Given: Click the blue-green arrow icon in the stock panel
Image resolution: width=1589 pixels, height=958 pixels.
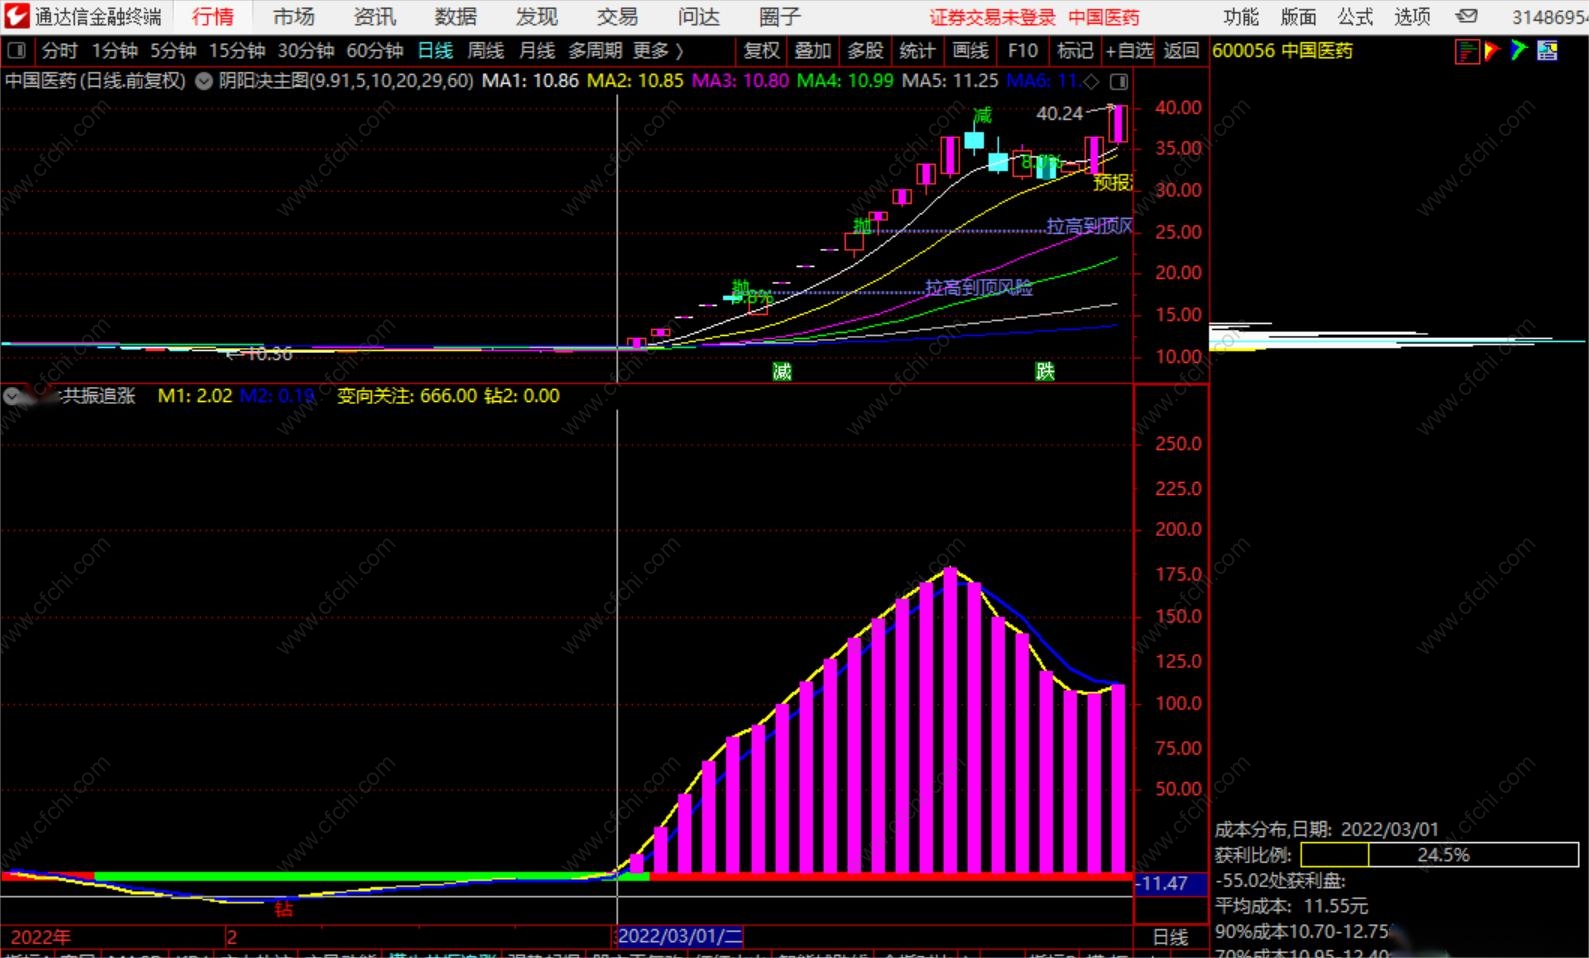Looking at the screenshot, I should (1519, 51).
